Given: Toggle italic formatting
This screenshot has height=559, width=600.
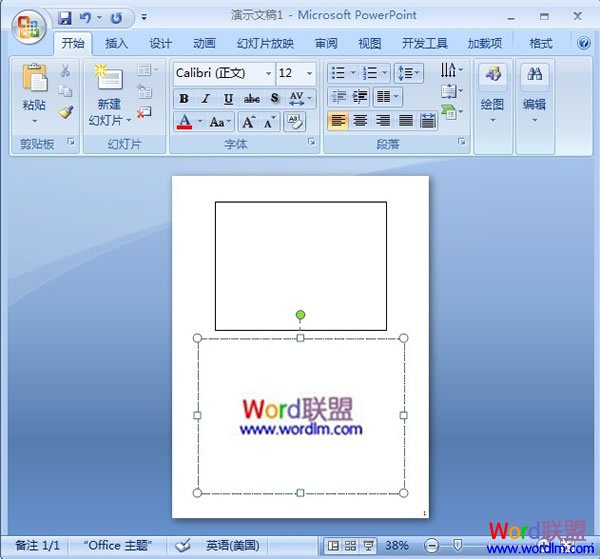Looking at the screenshot, I should [x=206, y=99].
